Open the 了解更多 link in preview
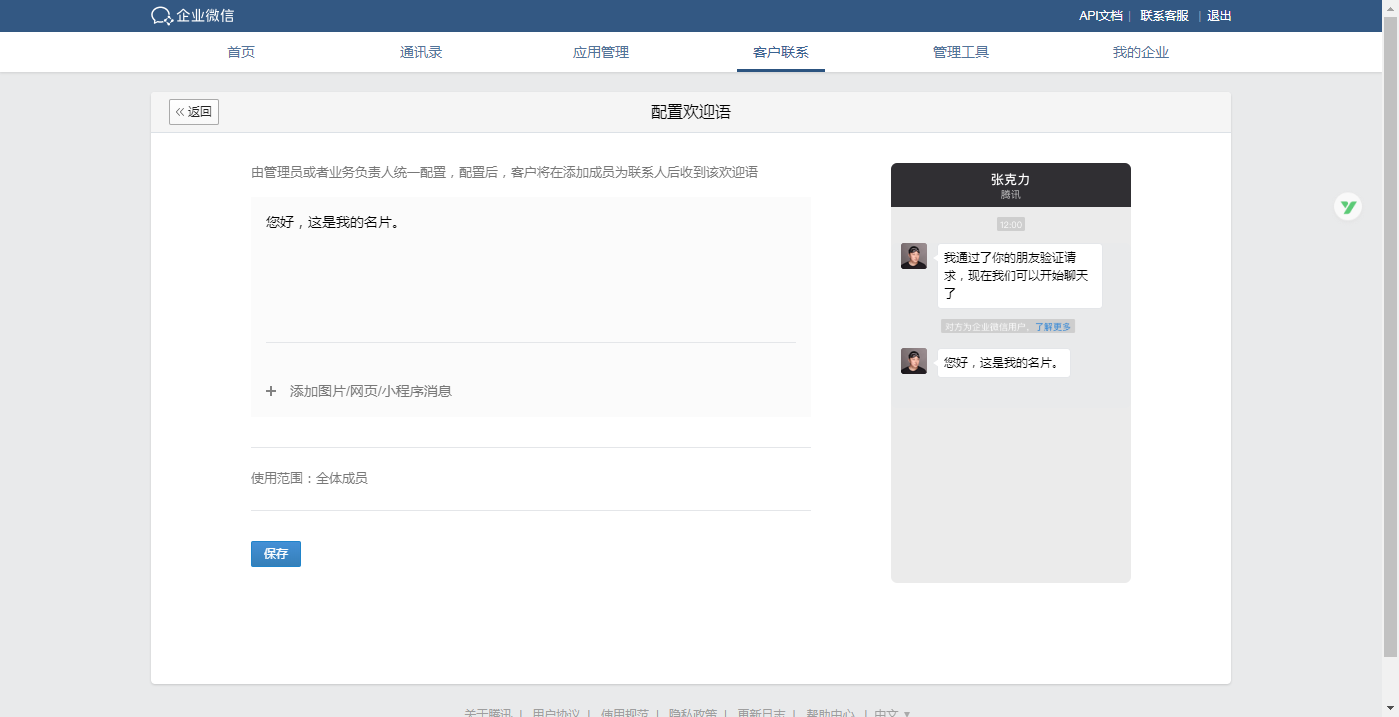This screenshot has height=717, width=1399. [1053, 327]
